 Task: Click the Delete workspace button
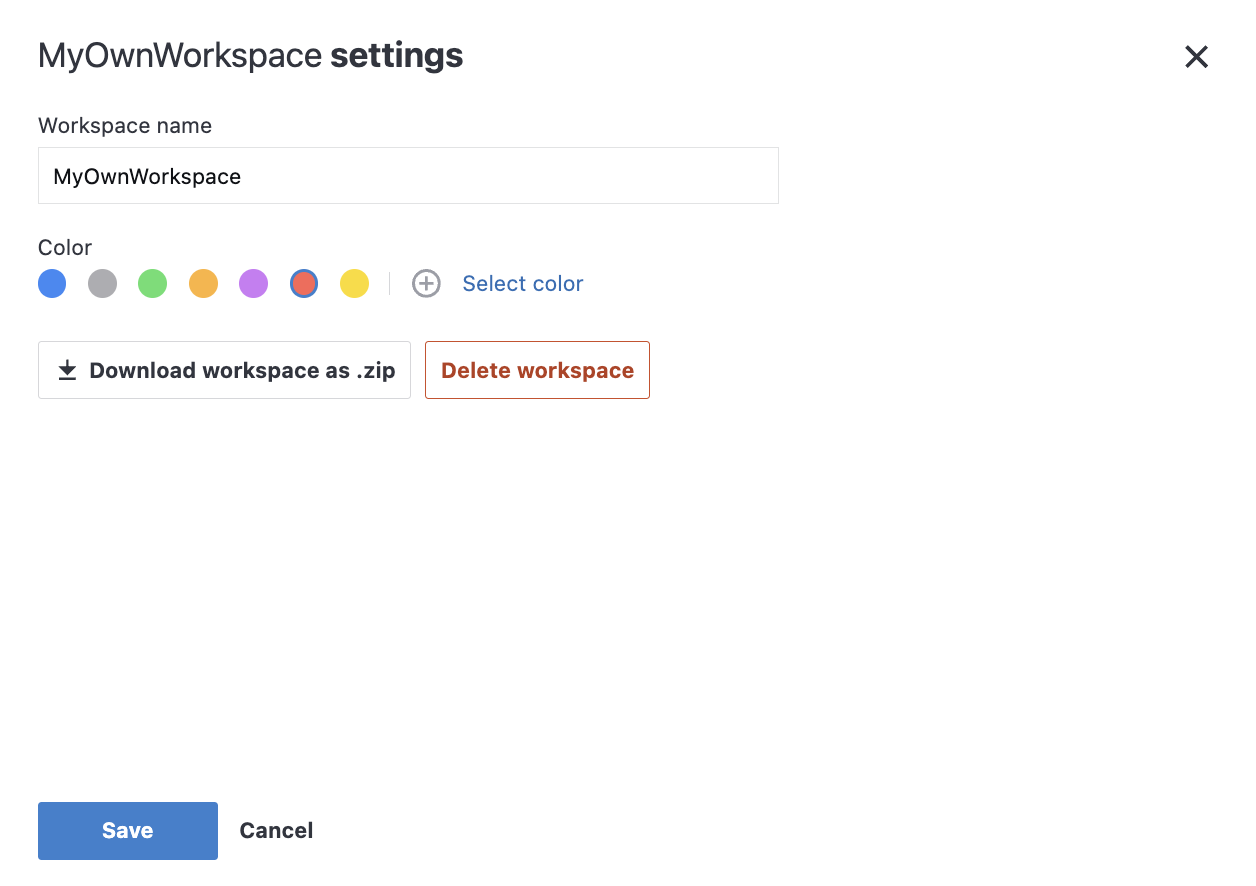click(x=537, y=370)
